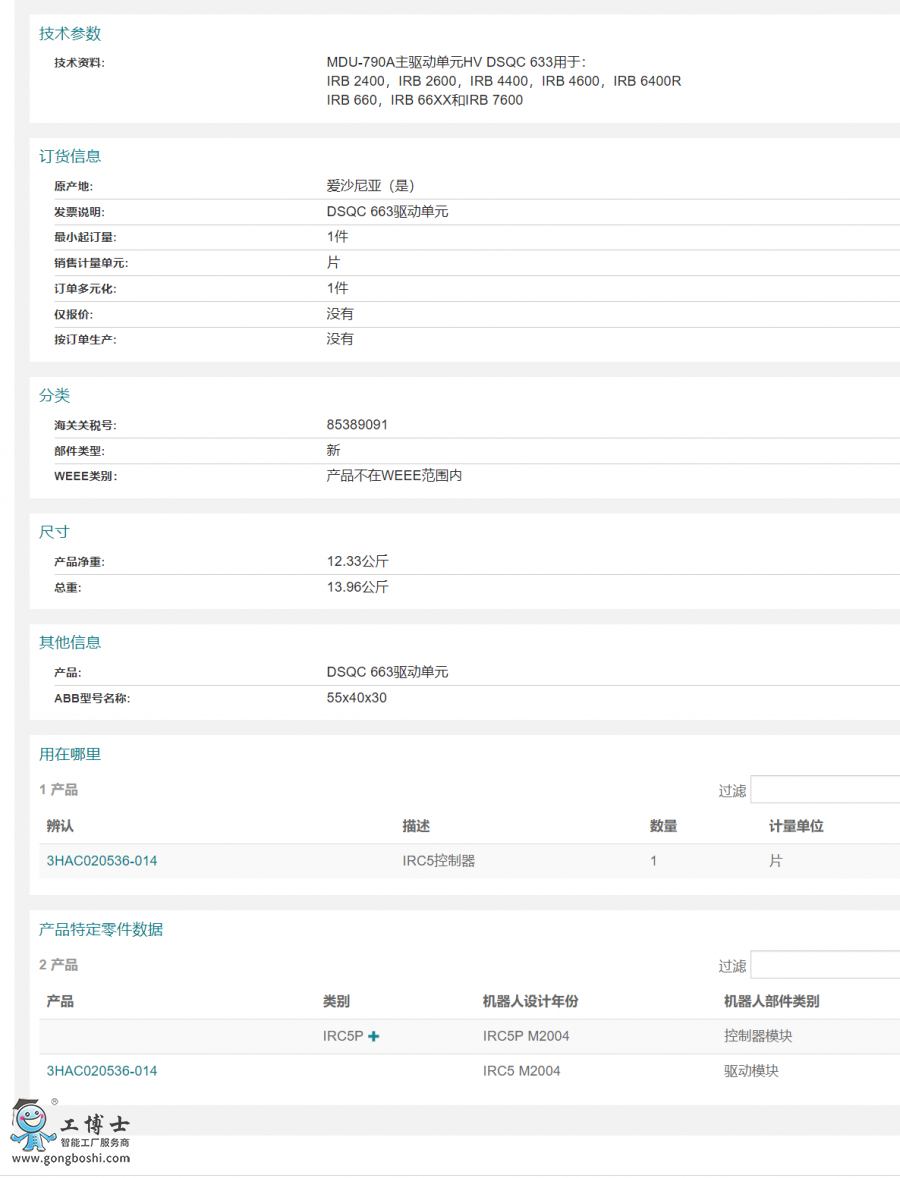Screen dimensions: 900x1178
Task: Sort by the 计量单位 column header
Action: [x=796, y=826]
